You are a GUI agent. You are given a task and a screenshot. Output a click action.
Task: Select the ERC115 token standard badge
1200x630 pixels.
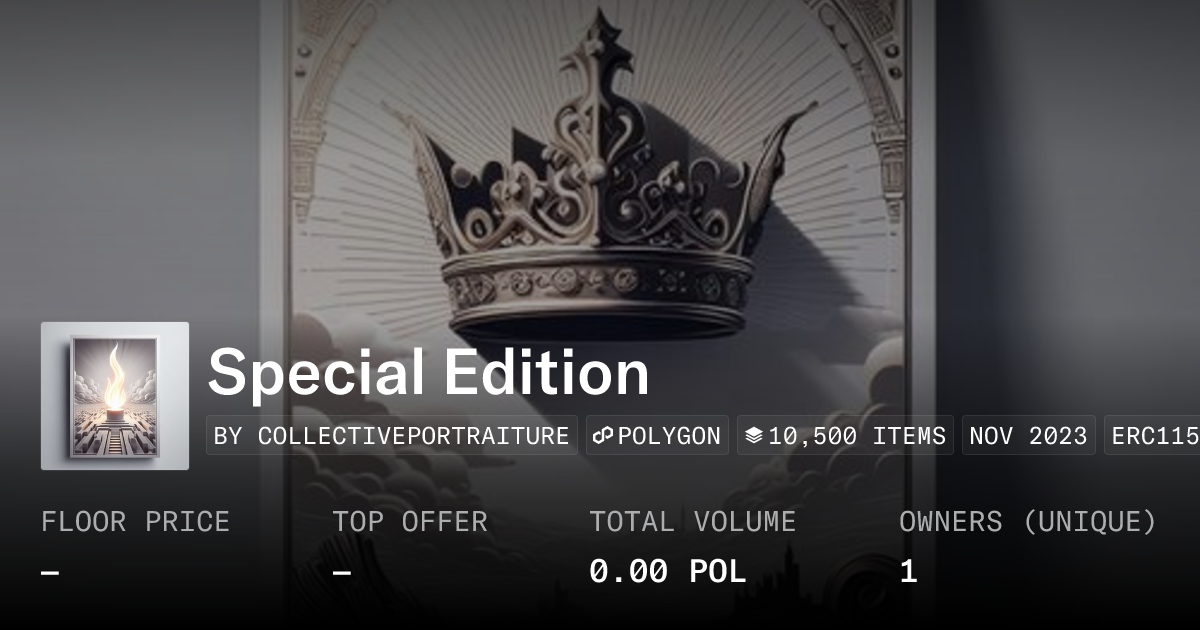click(x=1152, y=436)
